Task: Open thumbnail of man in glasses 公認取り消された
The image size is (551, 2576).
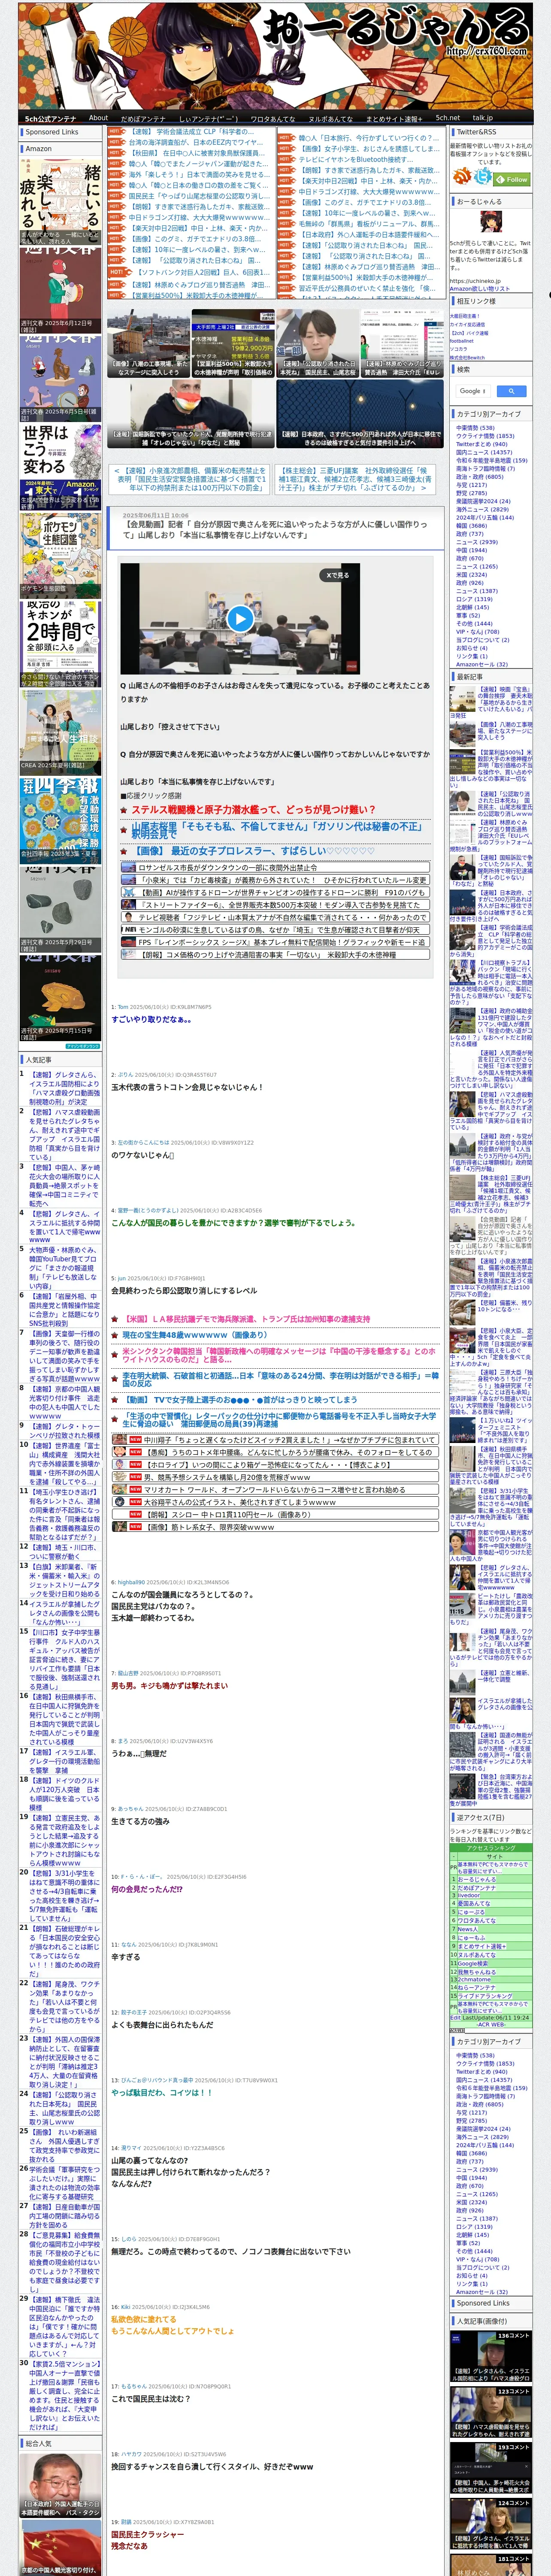Action: tap(318, 343)
